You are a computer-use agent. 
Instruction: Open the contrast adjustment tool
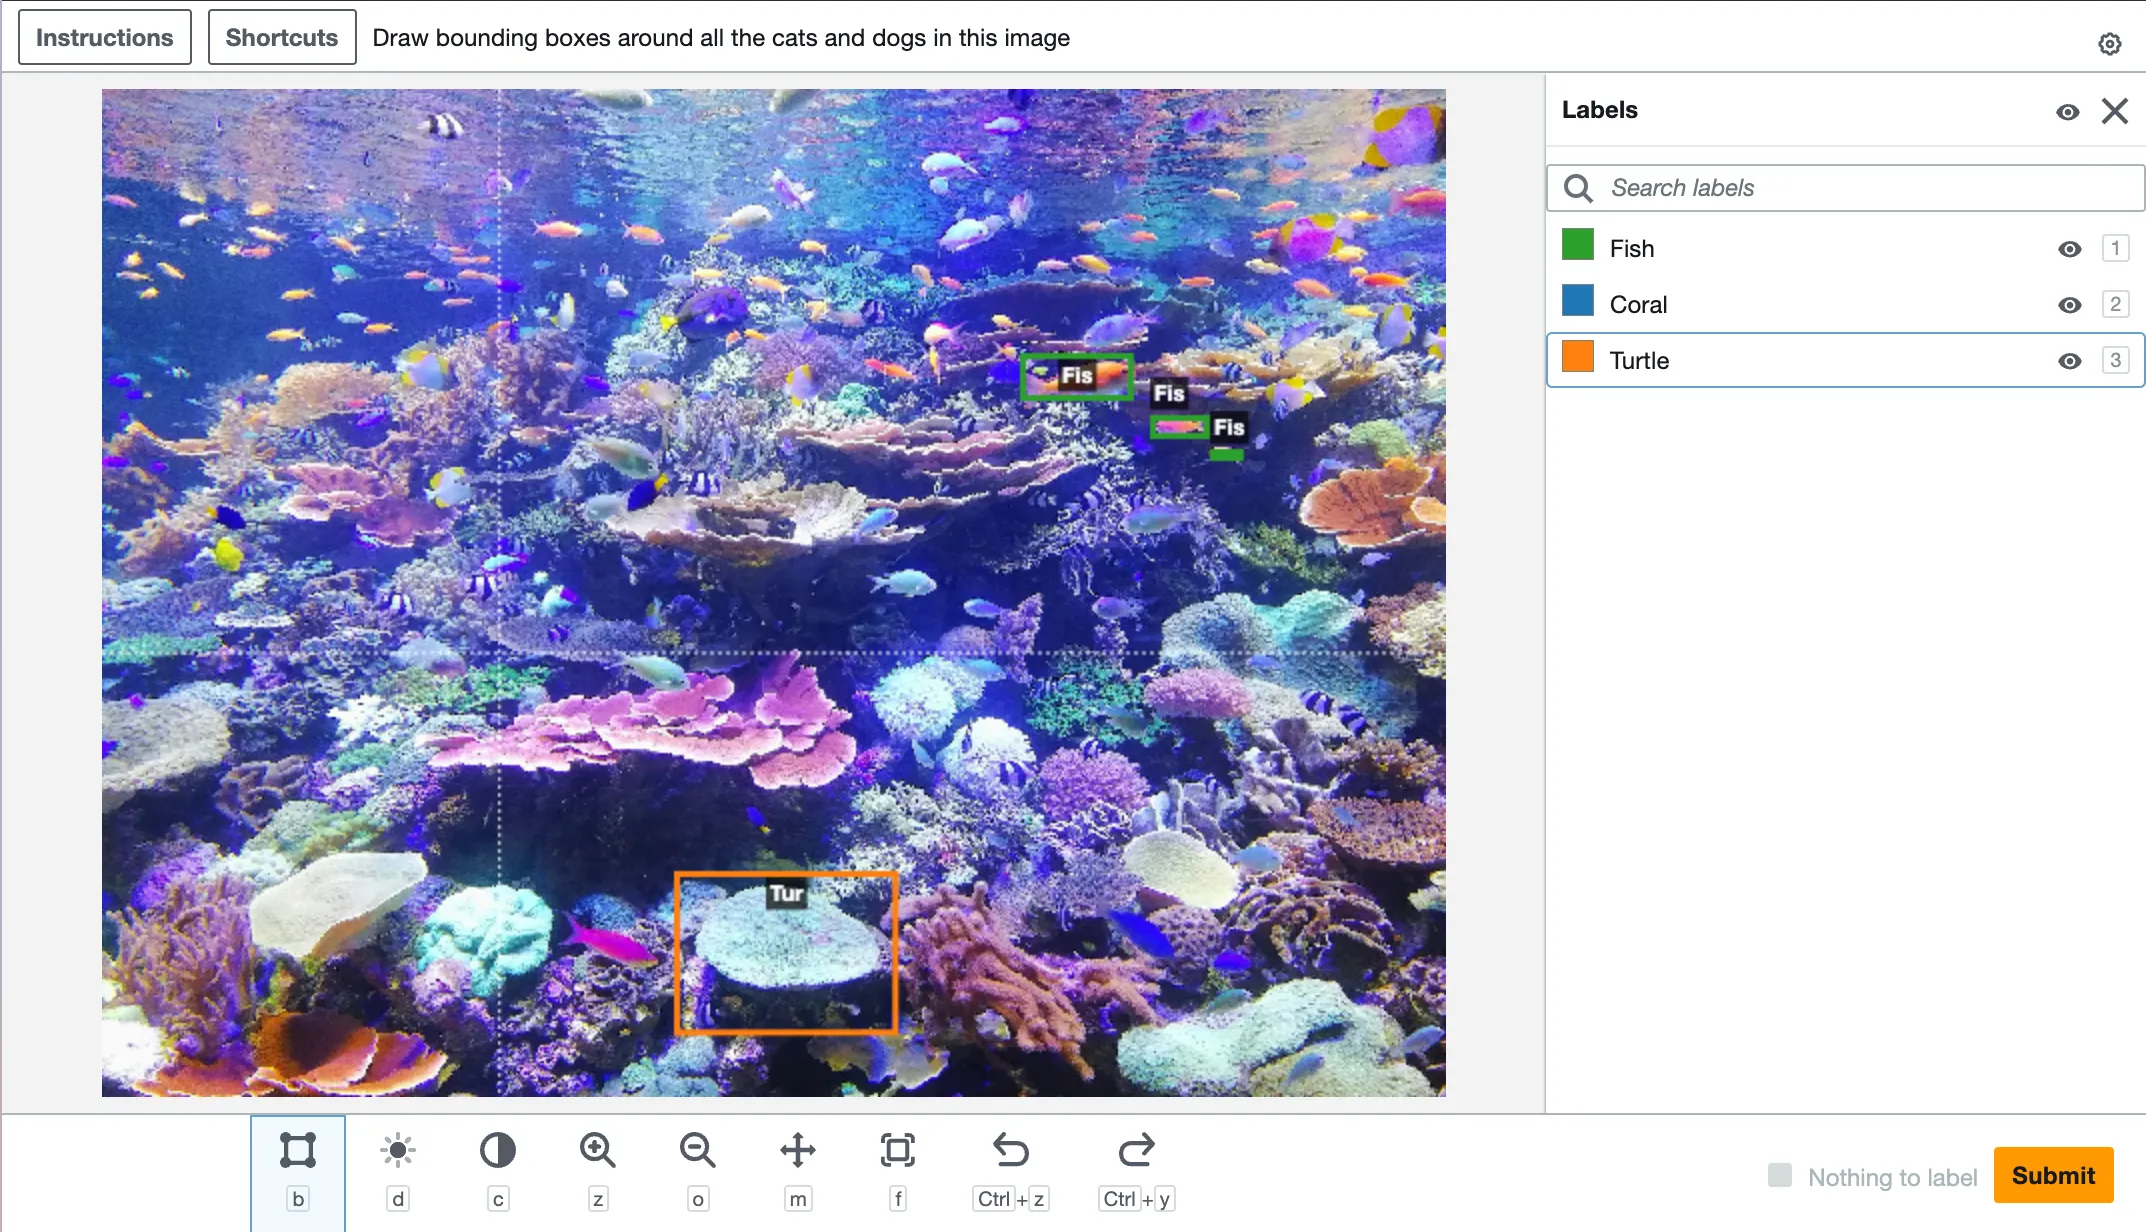tap(498, 1151)
